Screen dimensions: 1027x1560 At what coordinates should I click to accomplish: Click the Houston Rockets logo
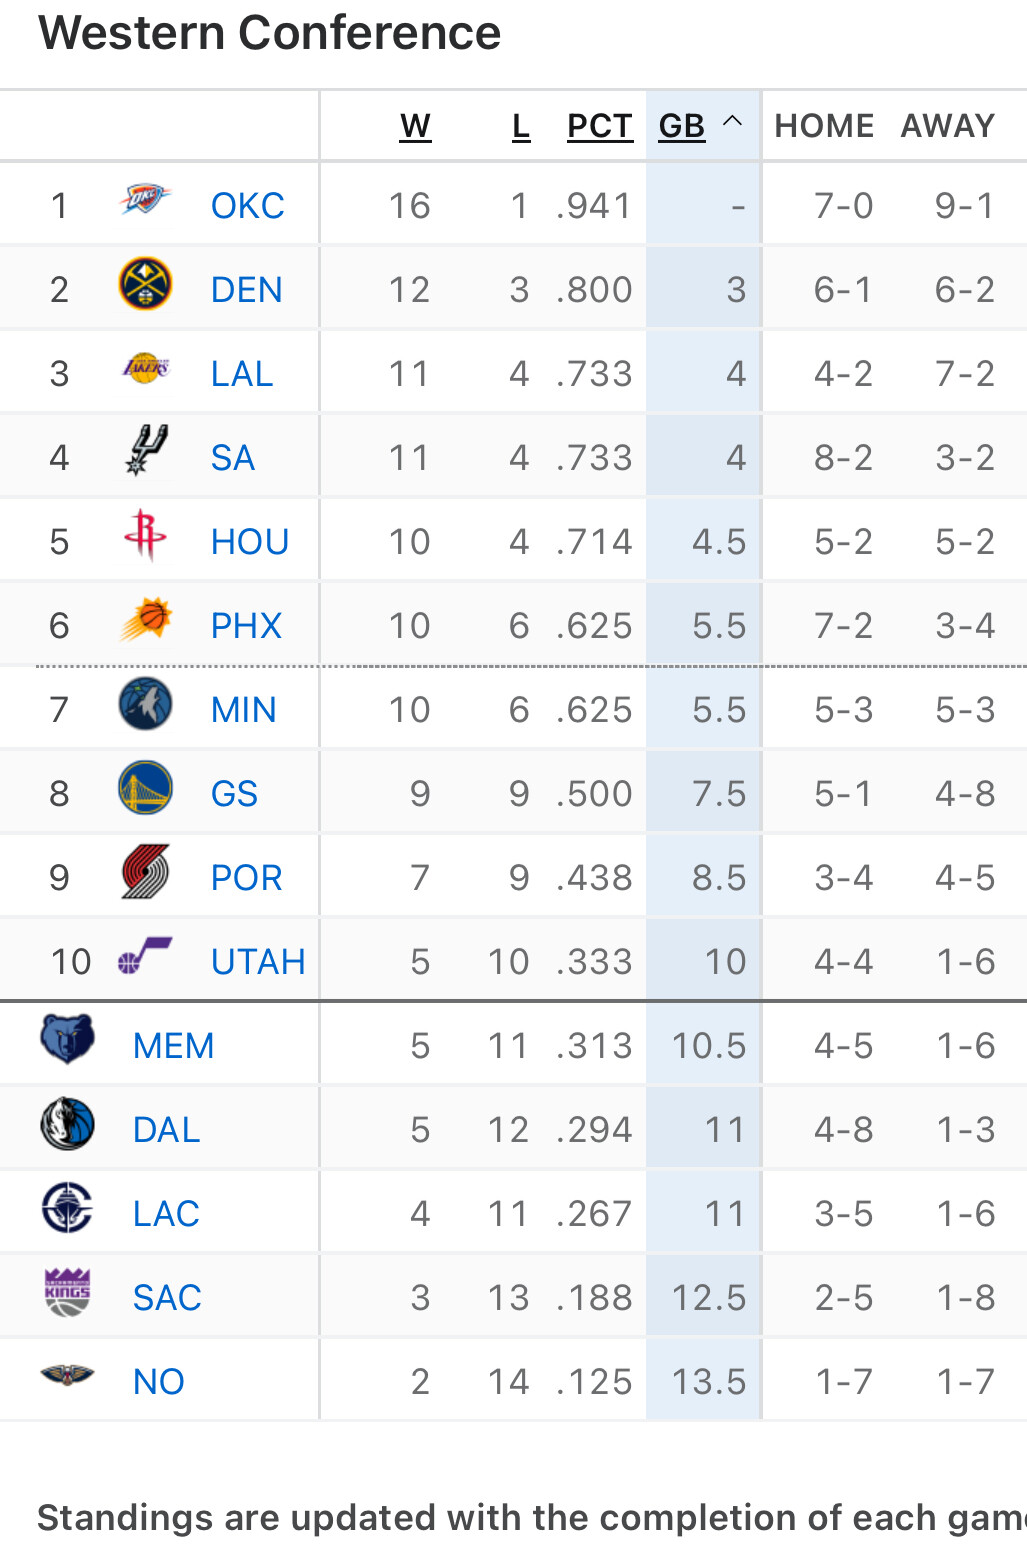pyautogui.click(x=145, y=535)
